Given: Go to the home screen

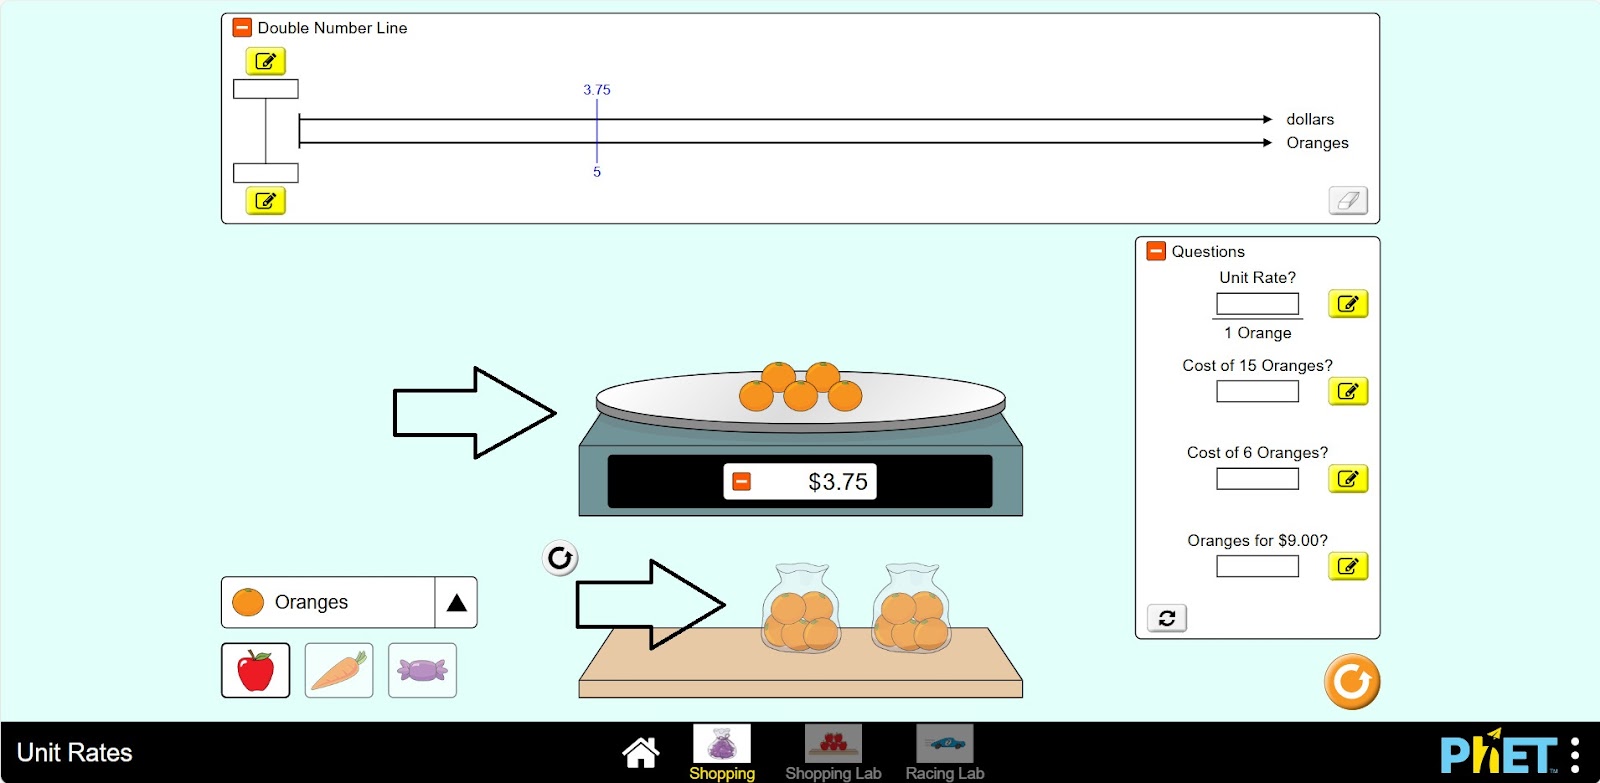Looking at the screenshot, I should [x=640, y=752].
